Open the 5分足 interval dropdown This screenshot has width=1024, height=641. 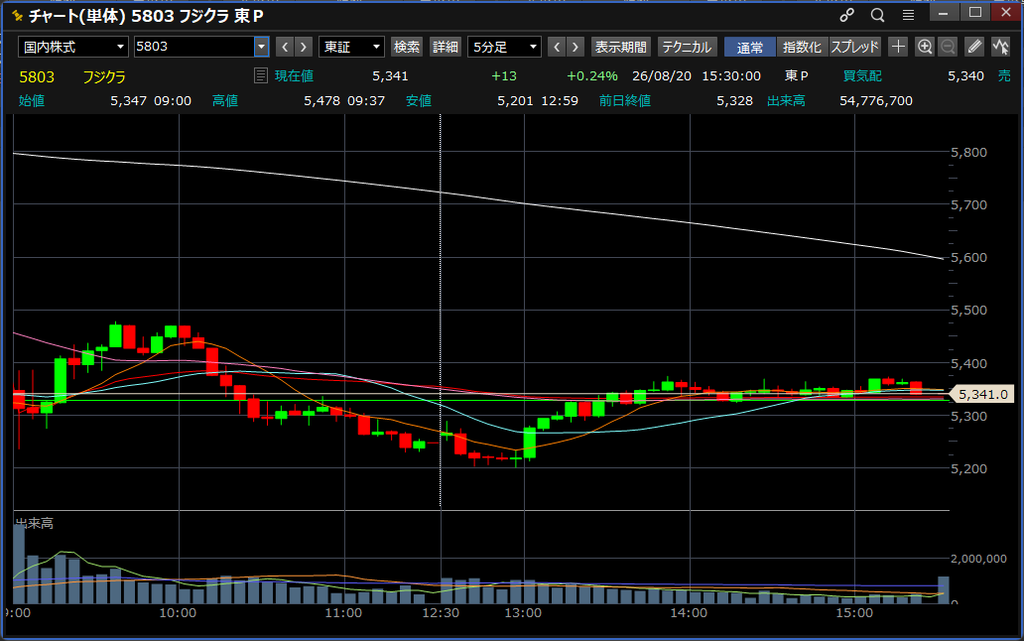pos(504,47)
